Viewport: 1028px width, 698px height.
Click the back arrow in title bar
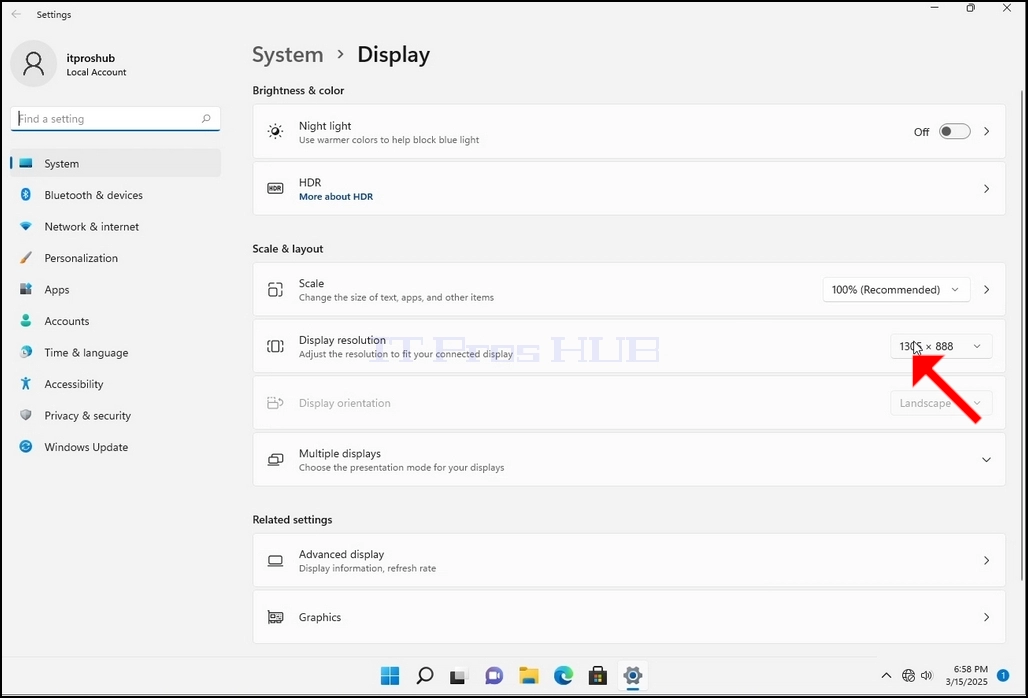point(16,14)
